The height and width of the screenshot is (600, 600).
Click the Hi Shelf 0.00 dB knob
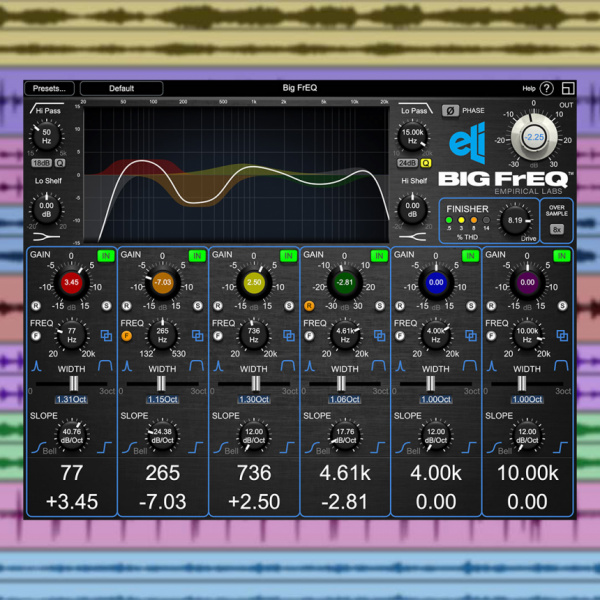(412, 209)
